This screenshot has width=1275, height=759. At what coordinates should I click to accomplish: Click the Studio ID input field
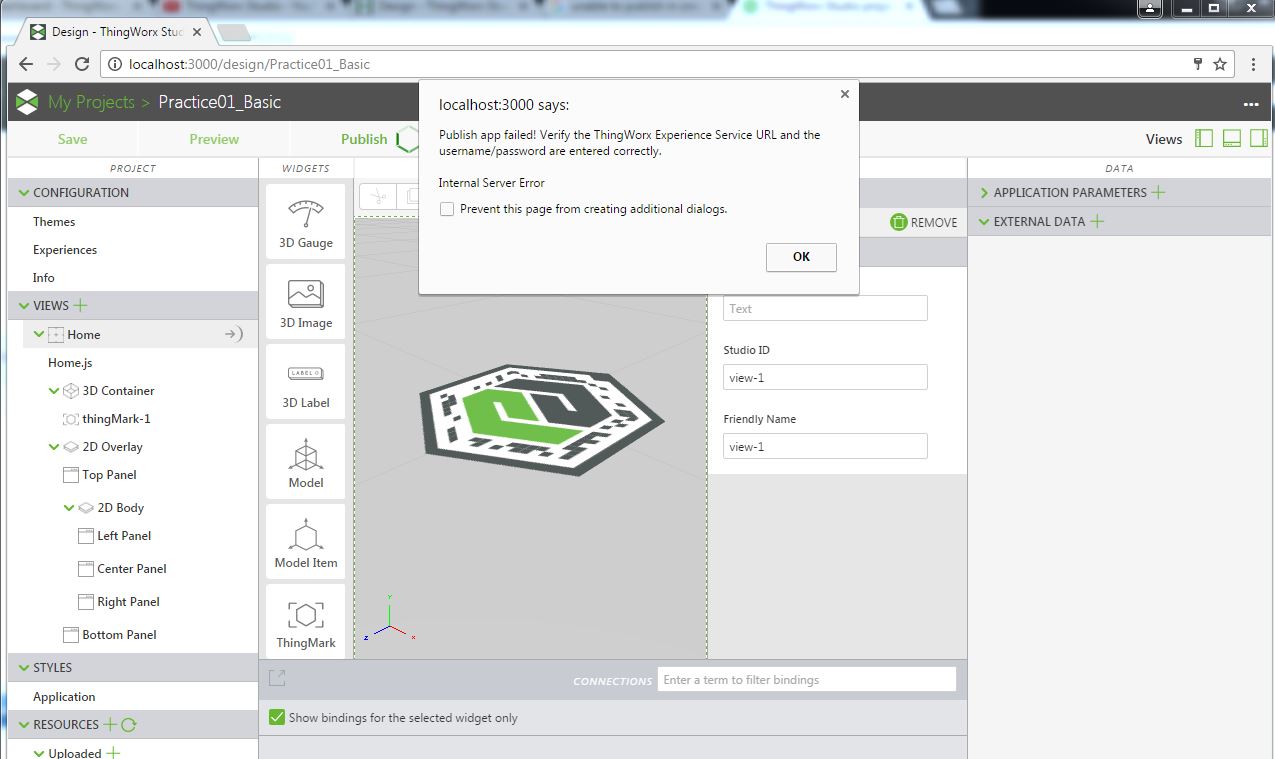(825, 377)
